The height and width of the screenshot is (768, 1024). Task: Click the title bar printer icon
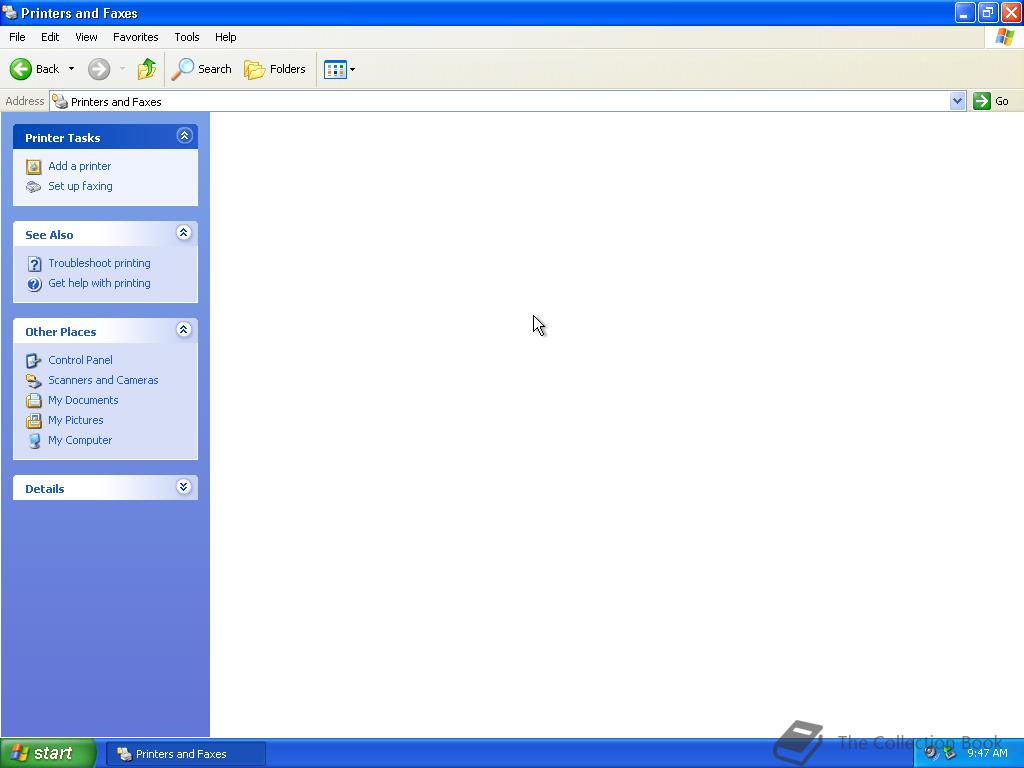[x=10, y=12]
